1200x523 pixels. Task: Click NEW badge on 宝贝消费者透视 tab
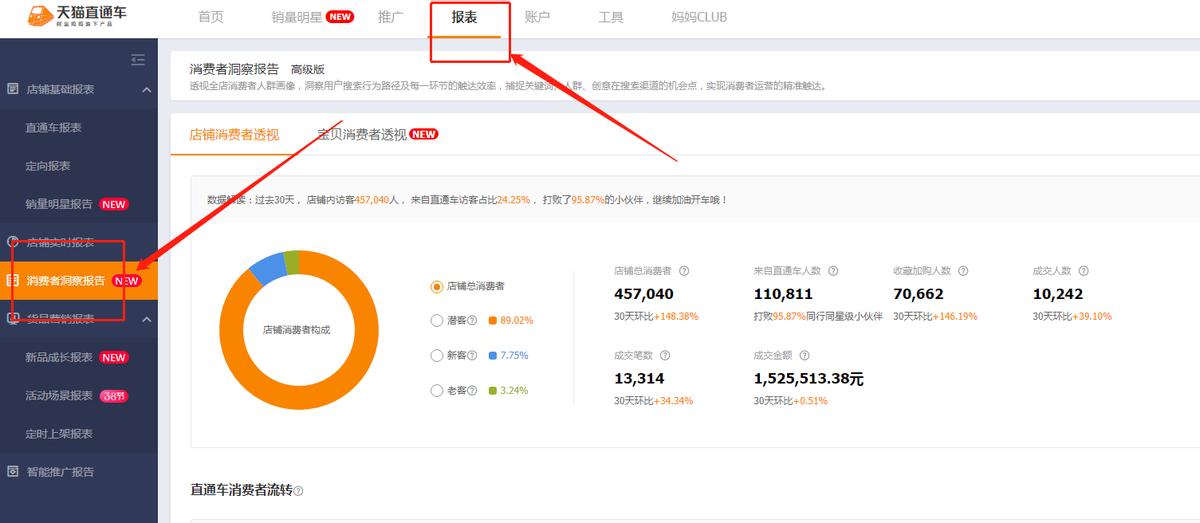tap(424, 134)
